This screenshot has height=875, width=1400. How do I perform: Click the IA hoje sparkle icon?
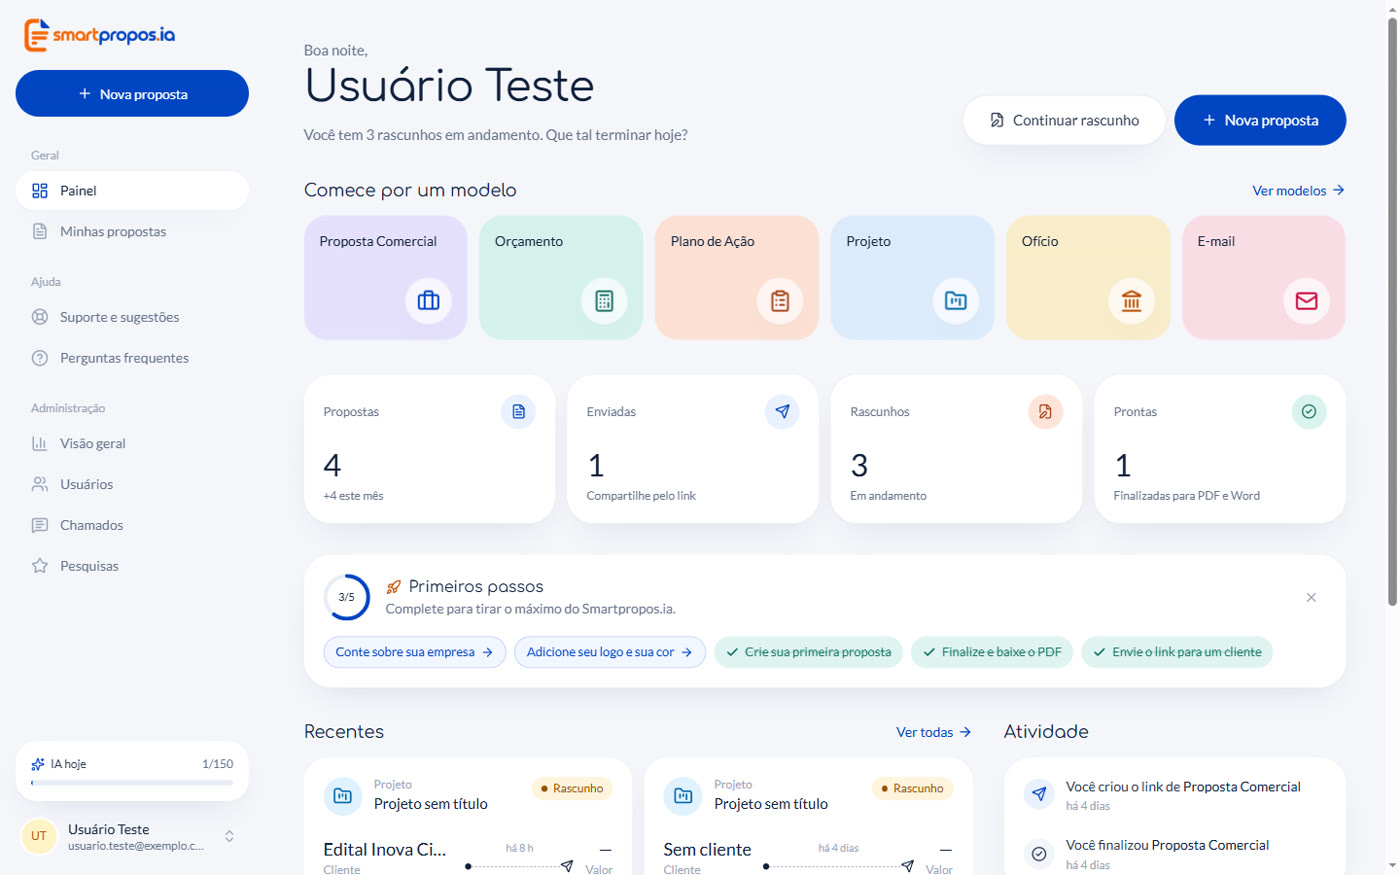[x=38, y=764]
